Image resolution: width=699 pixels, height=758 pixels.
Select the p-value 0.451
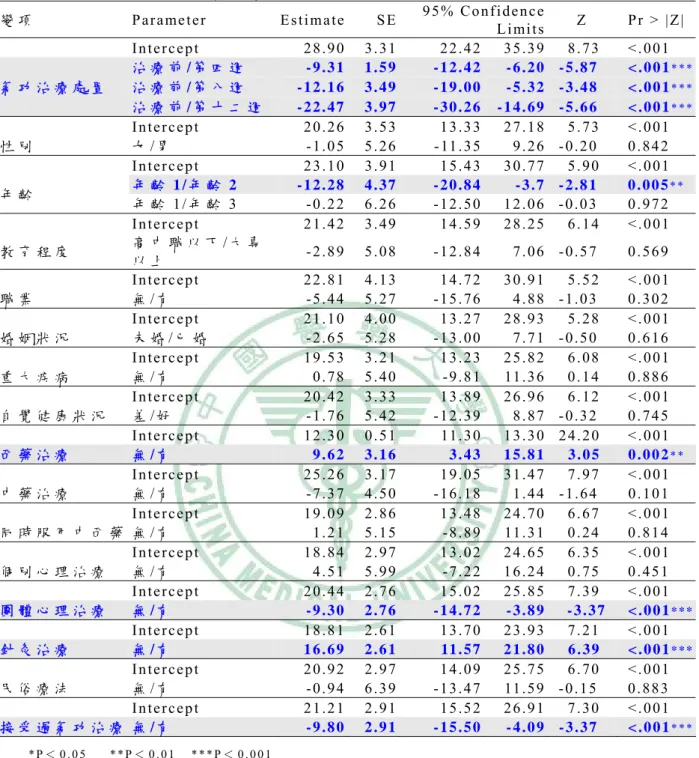(648, 571)
